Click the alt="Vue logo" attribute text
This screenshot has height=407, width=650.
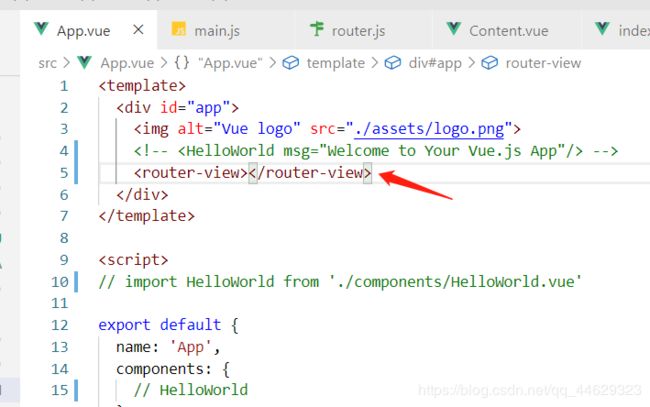[239, 129]
